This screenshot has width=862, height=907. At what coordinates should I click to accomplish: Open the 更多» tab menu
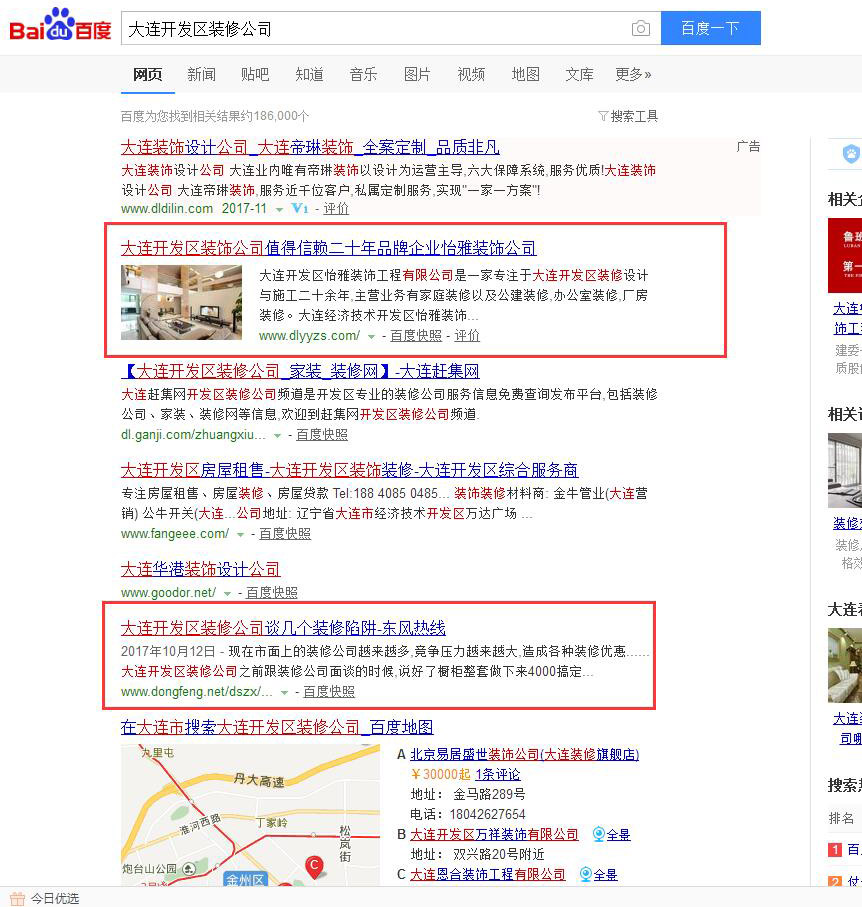(x=633, y=75)
